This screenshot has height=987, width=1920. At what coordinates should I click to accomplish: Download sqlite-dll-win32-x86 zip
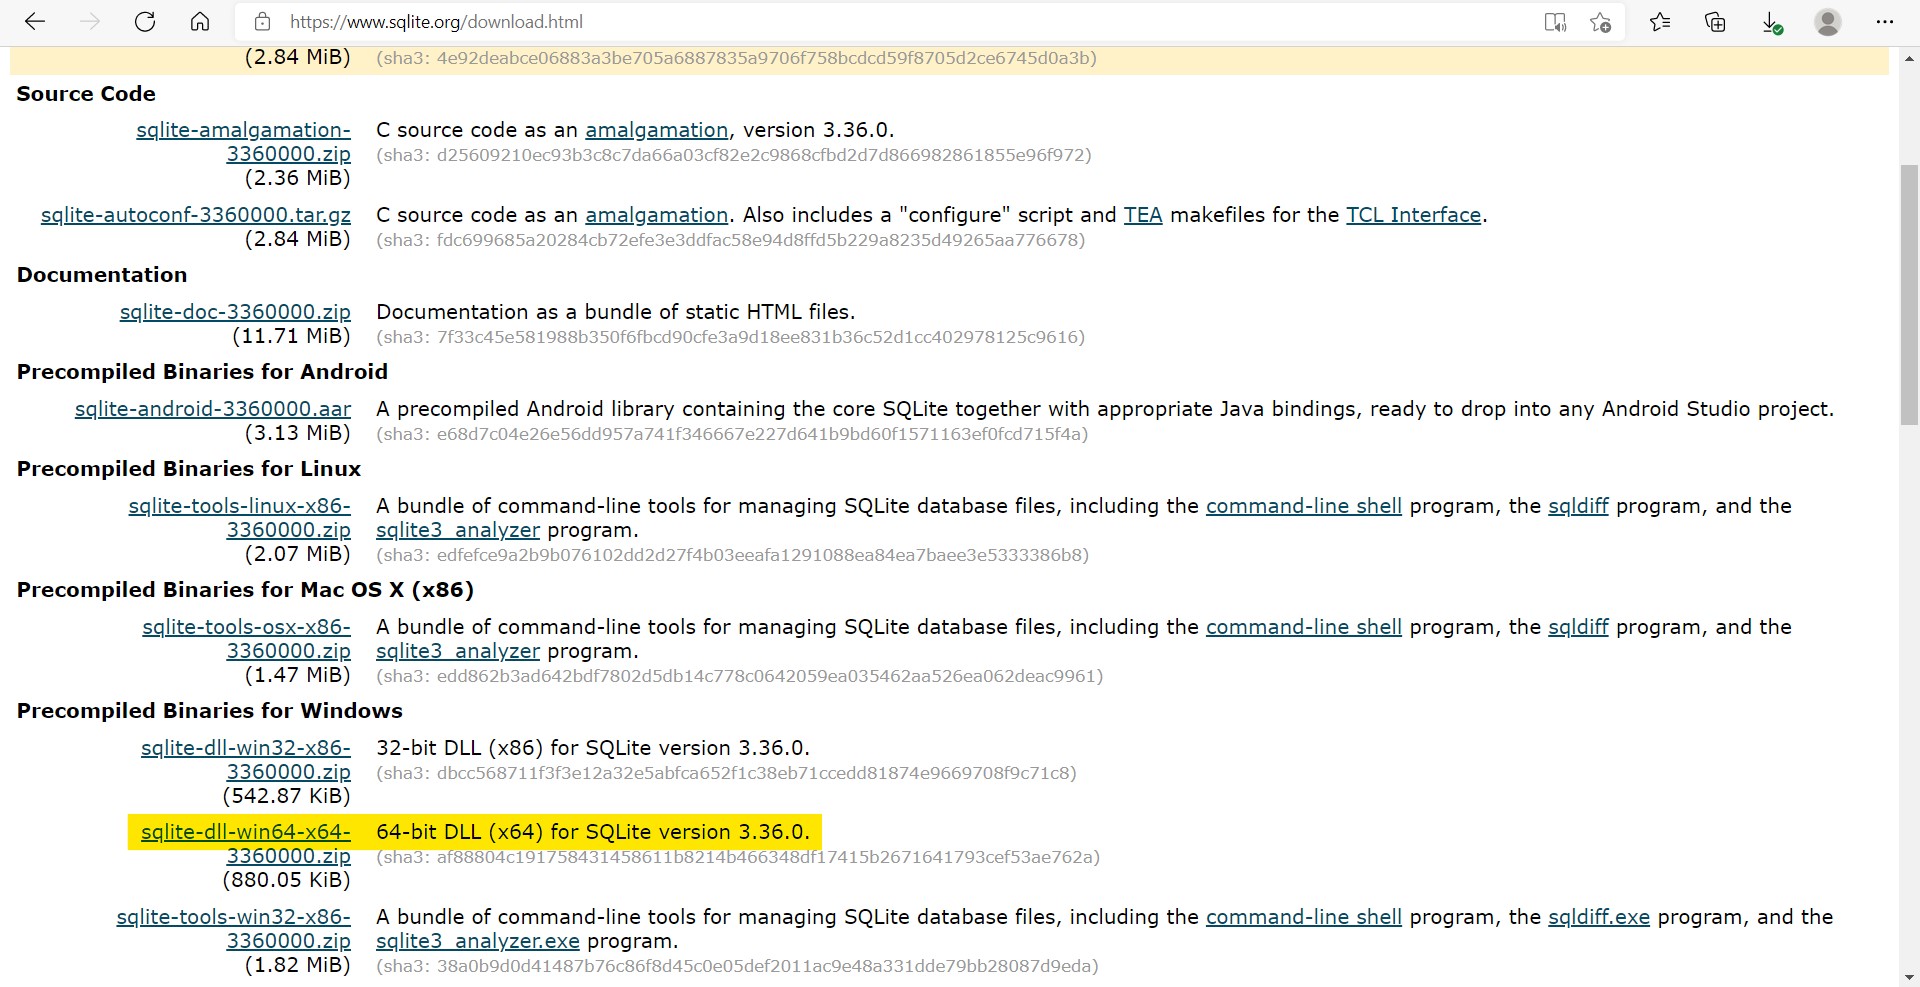coord(246,760)
